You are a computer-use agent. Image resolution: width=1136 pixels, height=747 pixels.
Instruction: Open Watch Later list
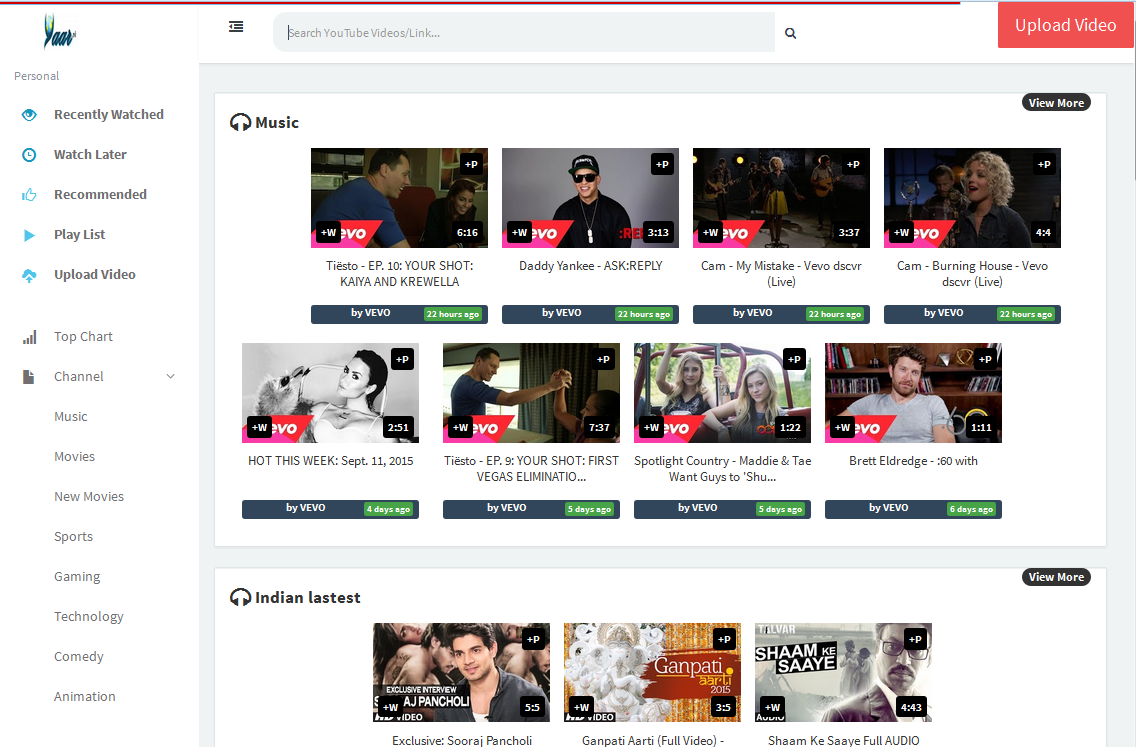point(90,154)
